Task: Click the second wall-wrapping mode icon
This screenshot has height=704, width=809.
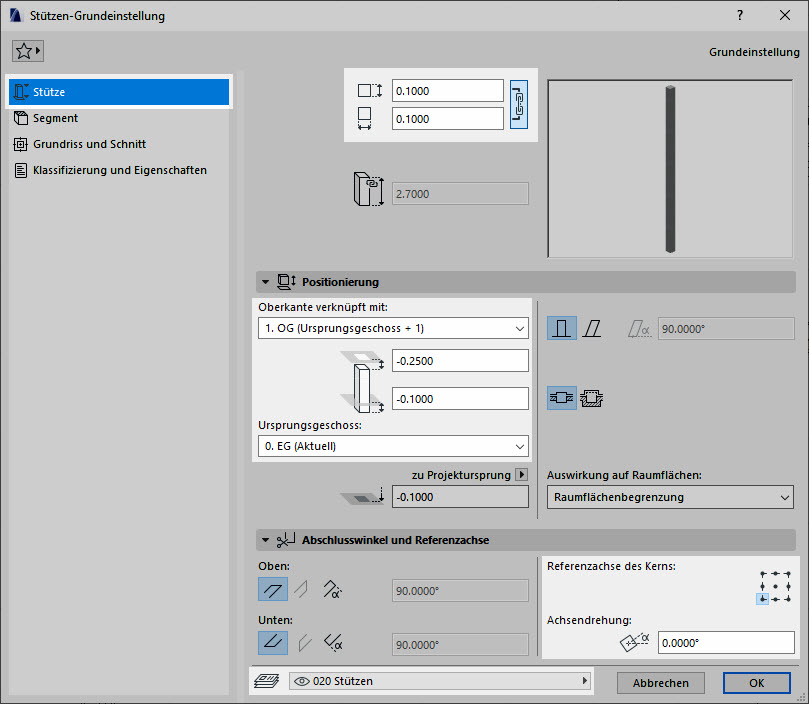Action: pyautogui.click(x=593, y=398)
